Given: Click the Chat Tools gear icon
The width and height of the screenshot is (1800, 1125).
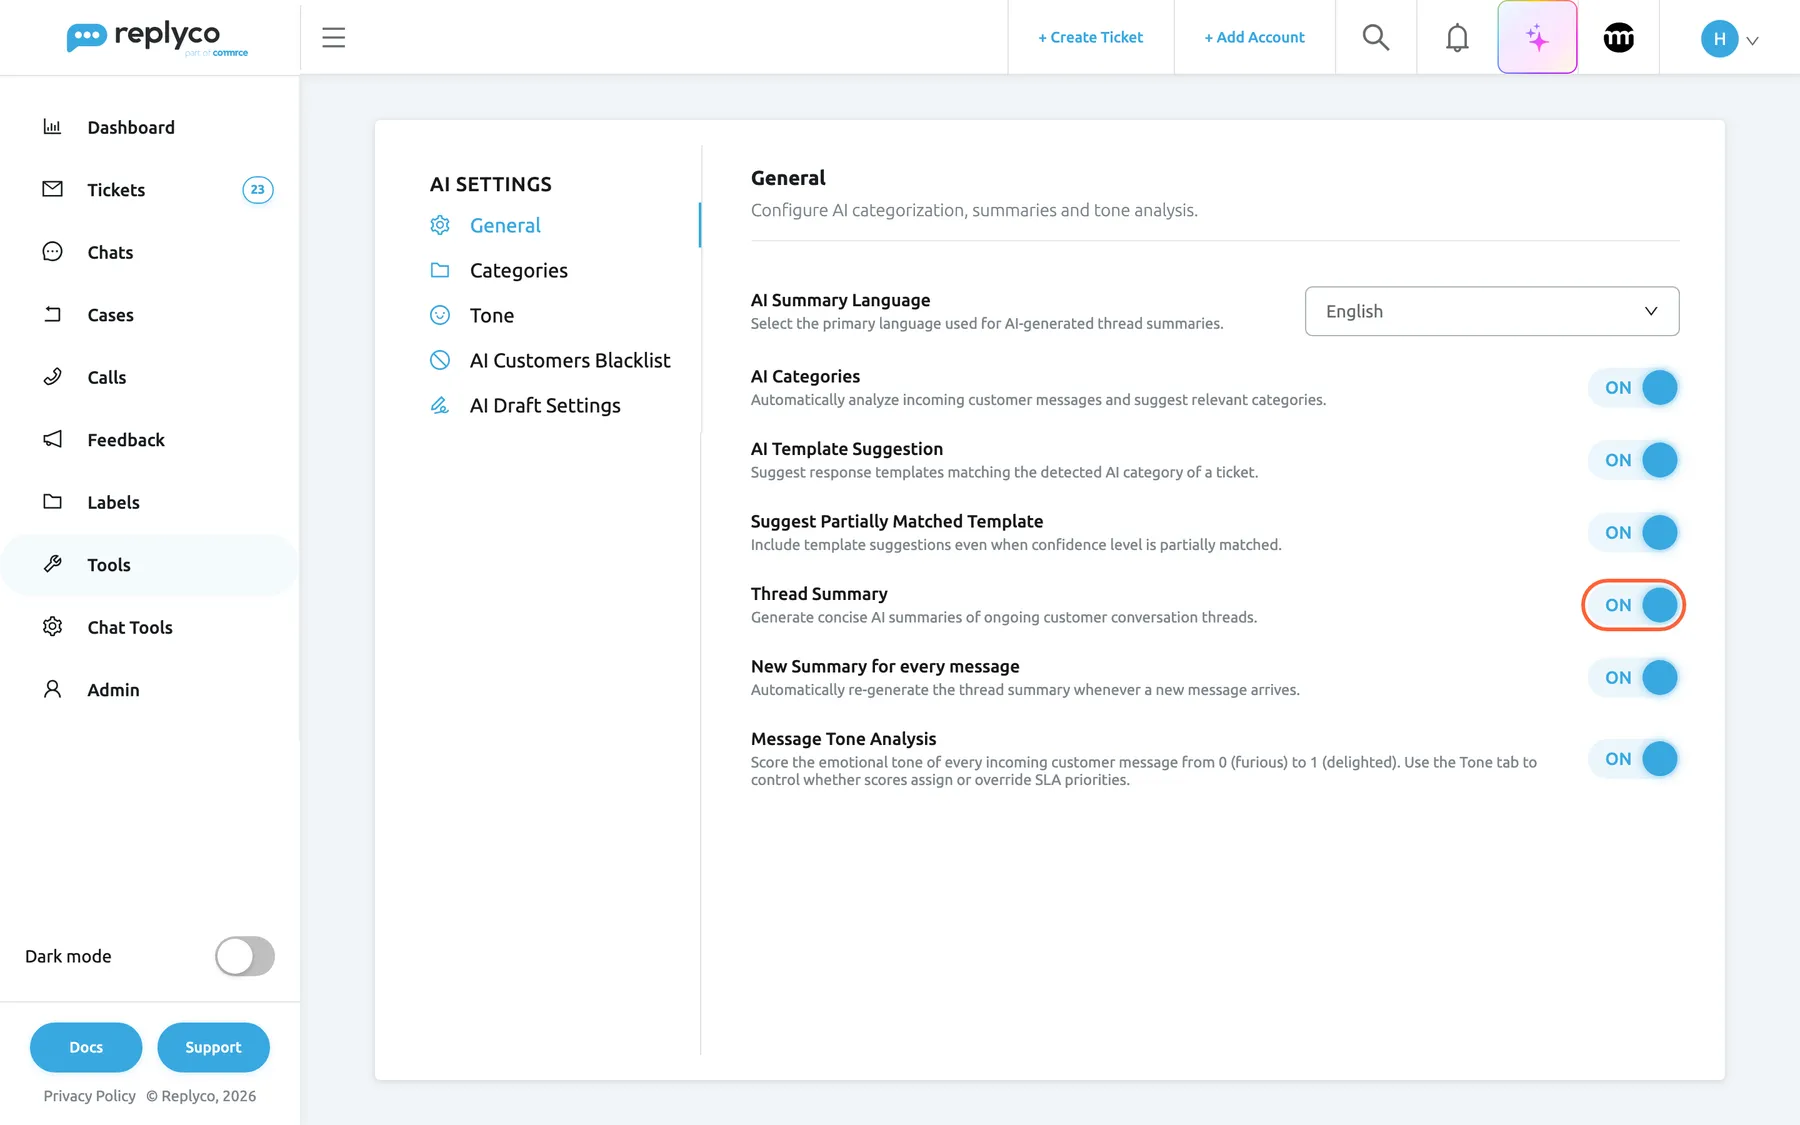Looking at the screenshot, I should 52,627.
